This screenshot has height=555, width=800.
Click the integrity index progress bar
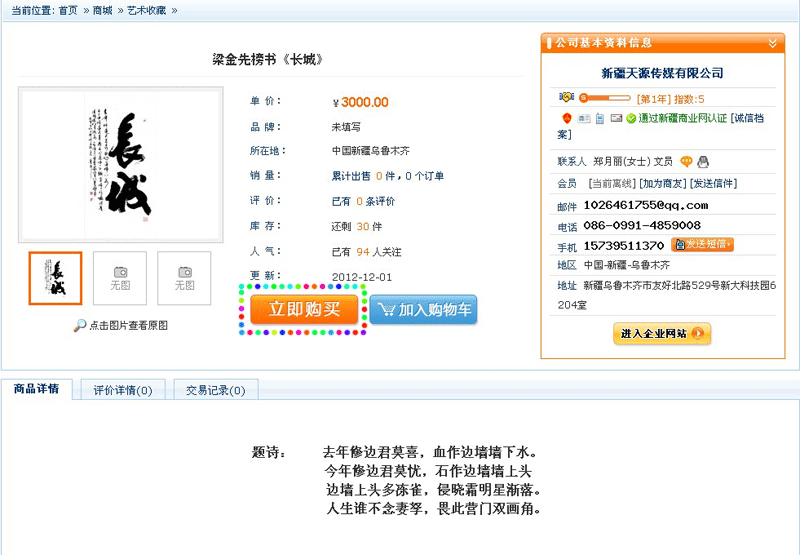pos(605,98)
